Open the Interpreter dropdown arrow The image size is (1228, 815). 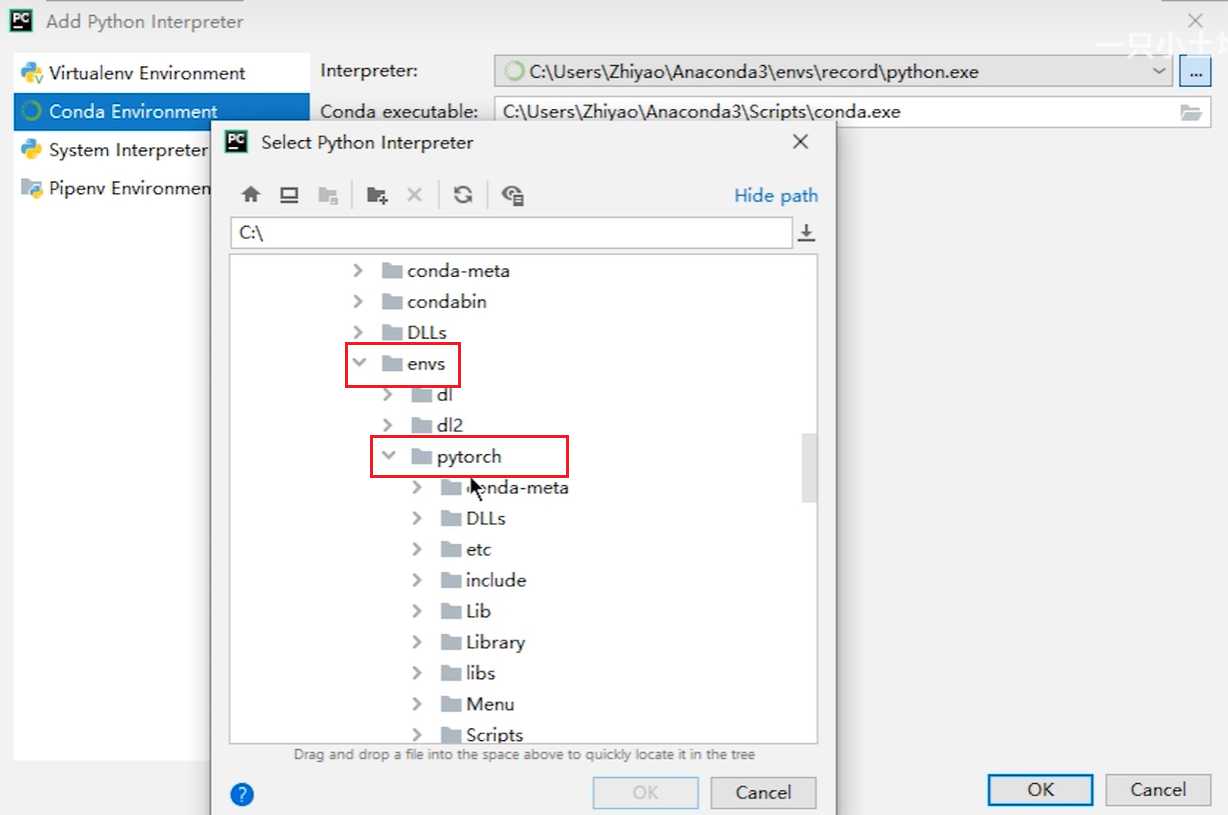click(x=1159, y=71)
